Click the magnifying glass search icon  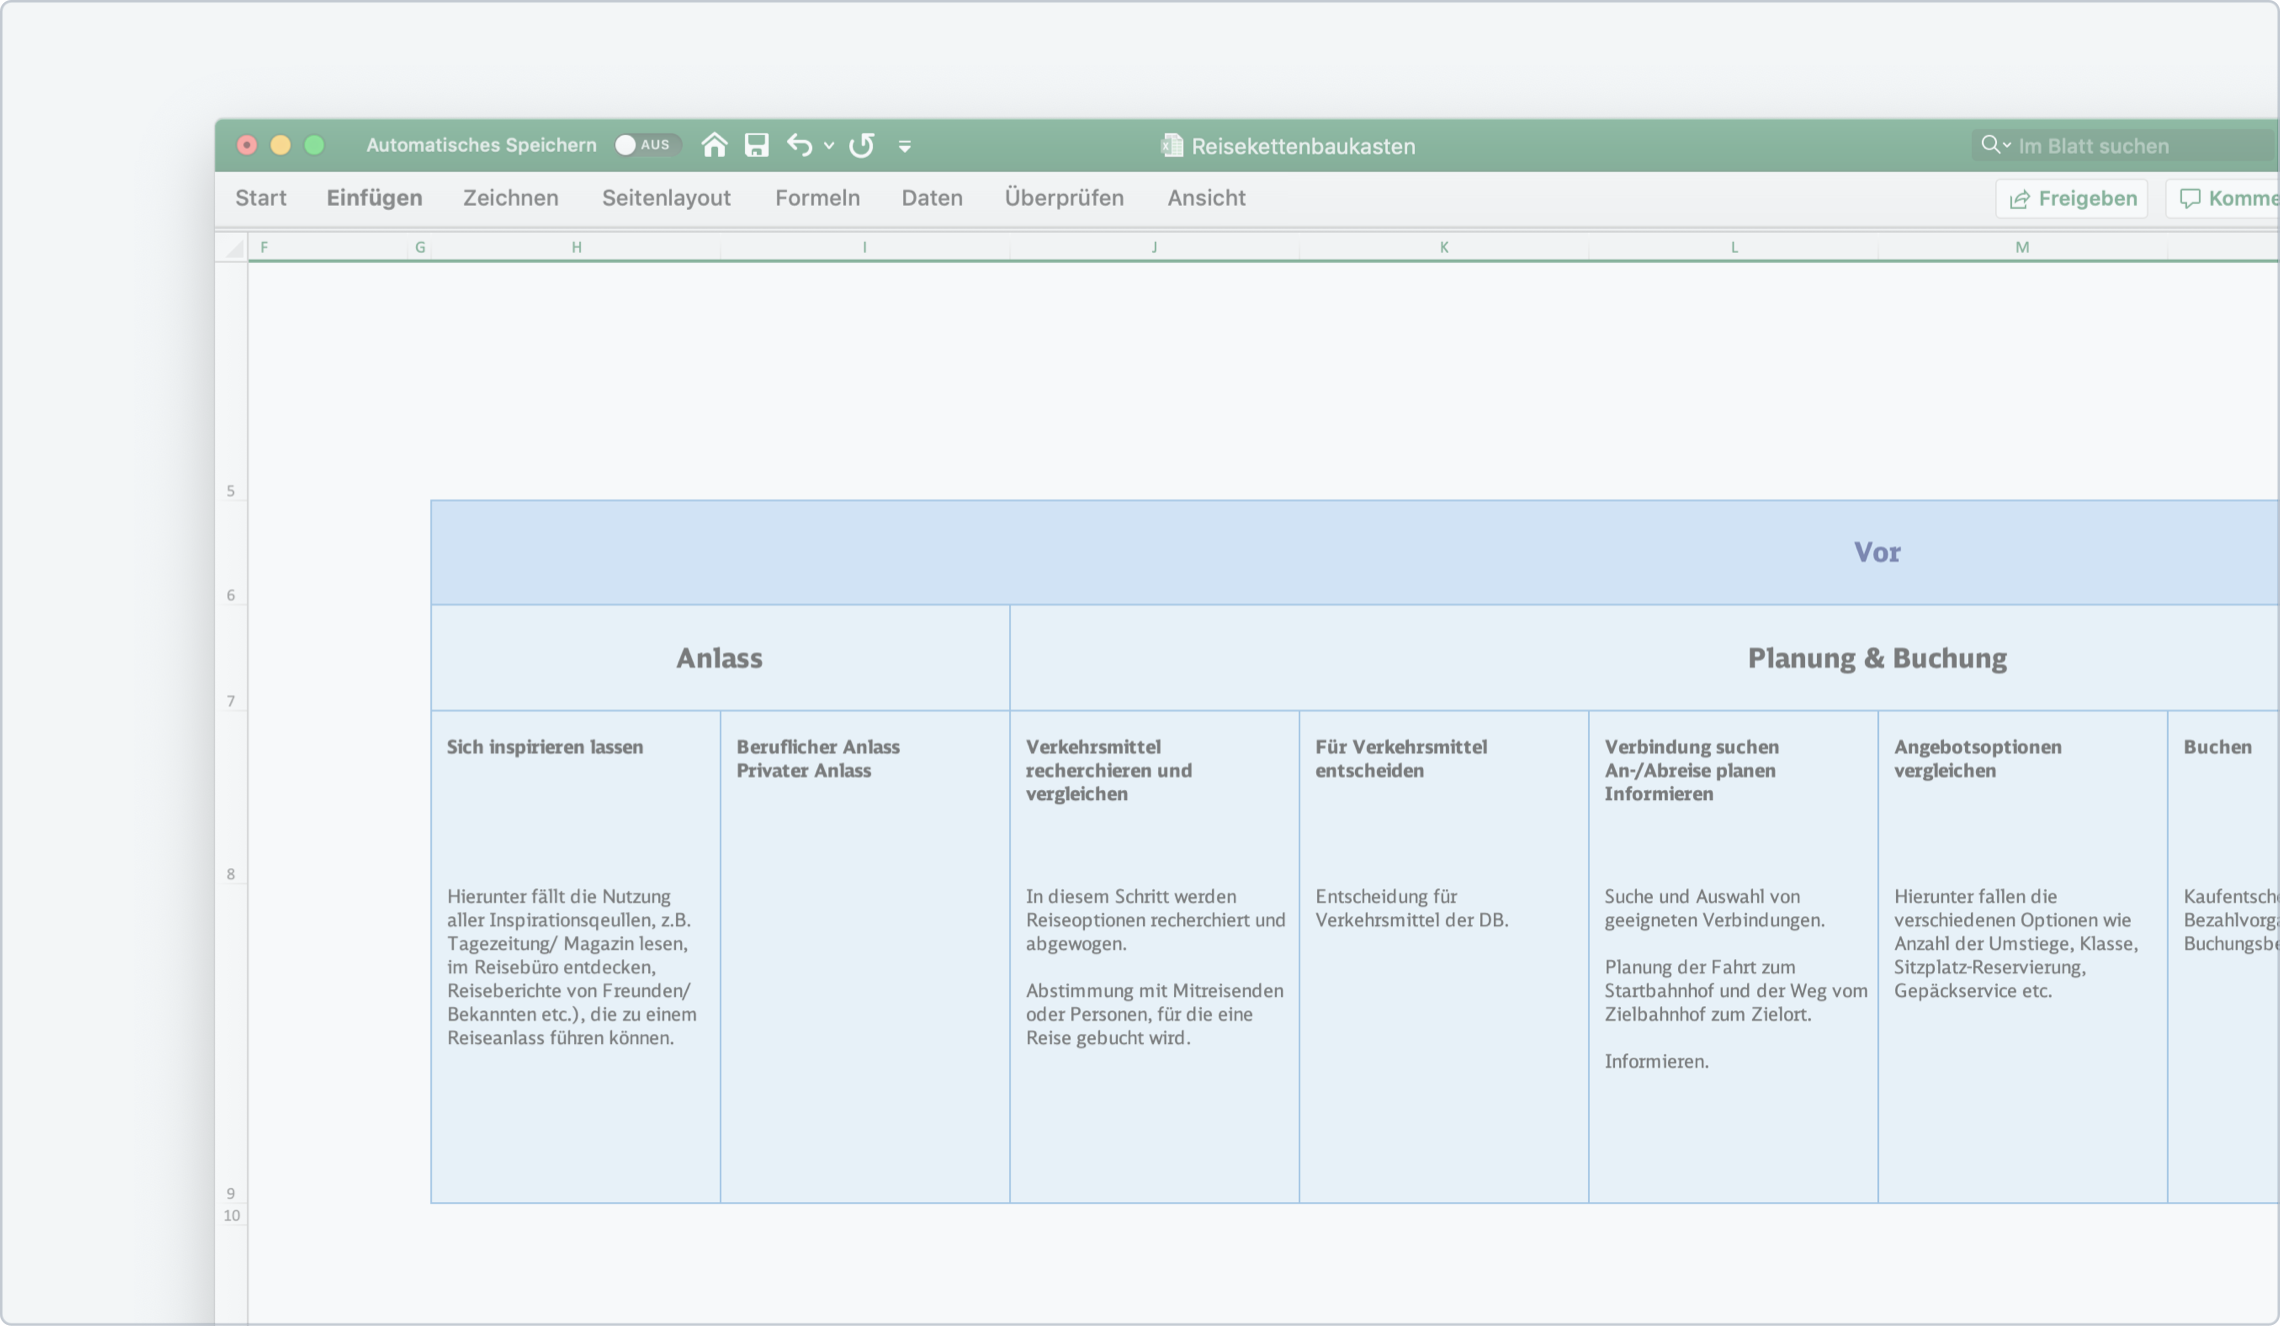1991,145
